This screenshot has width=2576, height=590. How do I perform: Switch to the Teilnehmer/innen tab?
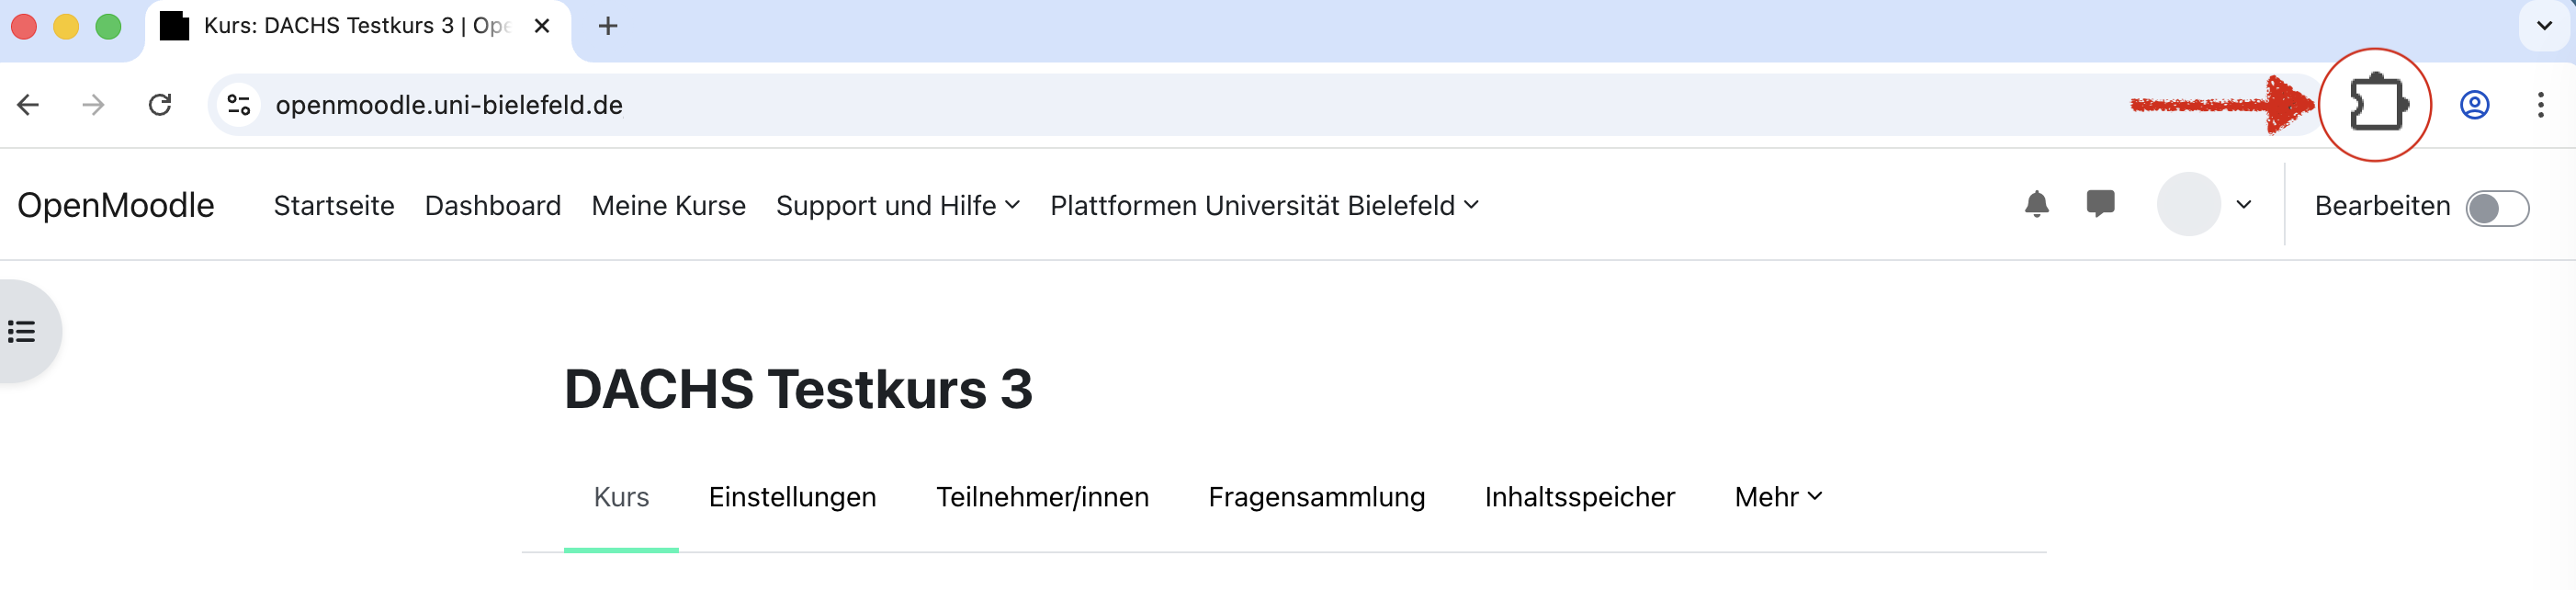(x=1042, y=497)
